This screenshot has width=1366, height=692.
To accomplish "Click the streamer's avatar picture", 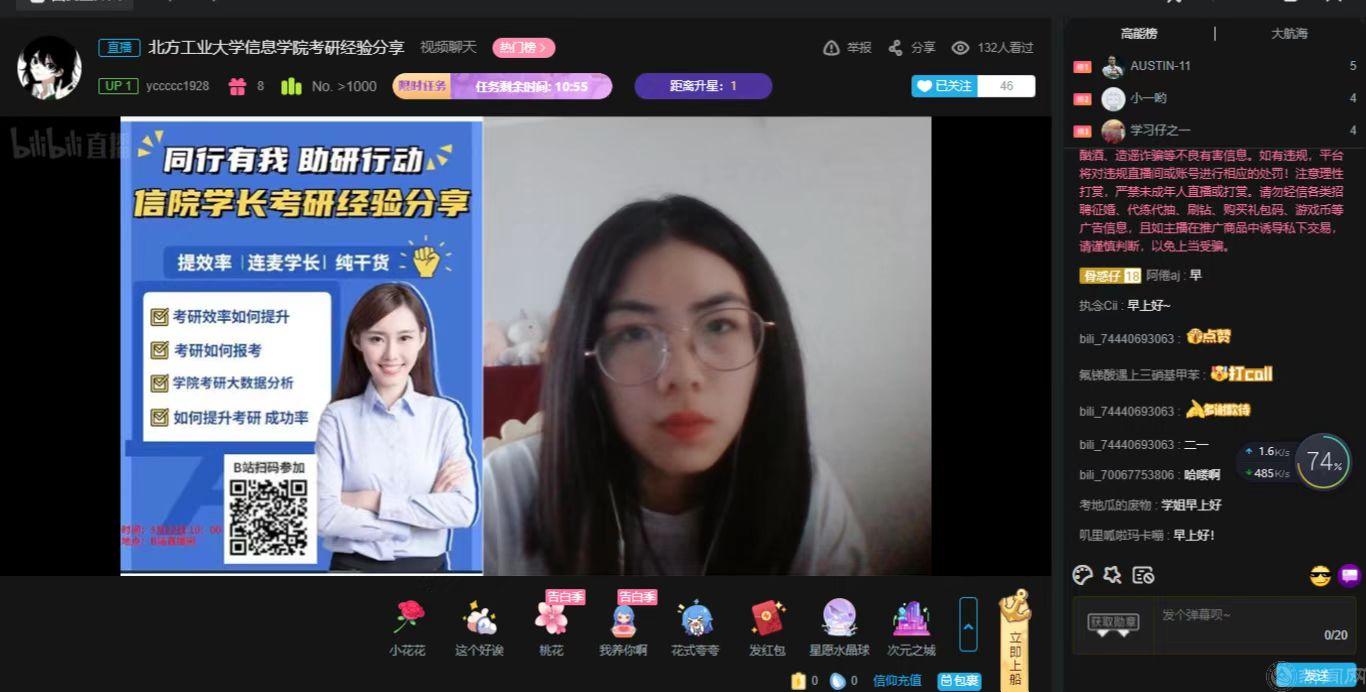I will [x=49, y=68].
